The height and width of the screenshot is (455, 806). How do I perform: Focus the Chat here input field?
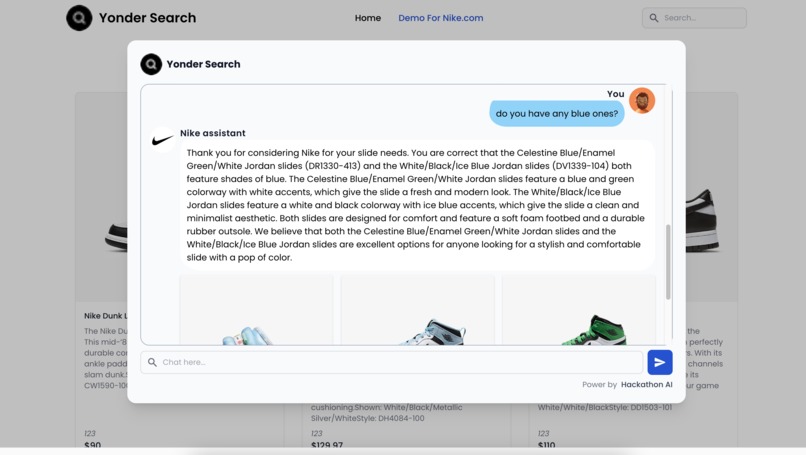392,362
